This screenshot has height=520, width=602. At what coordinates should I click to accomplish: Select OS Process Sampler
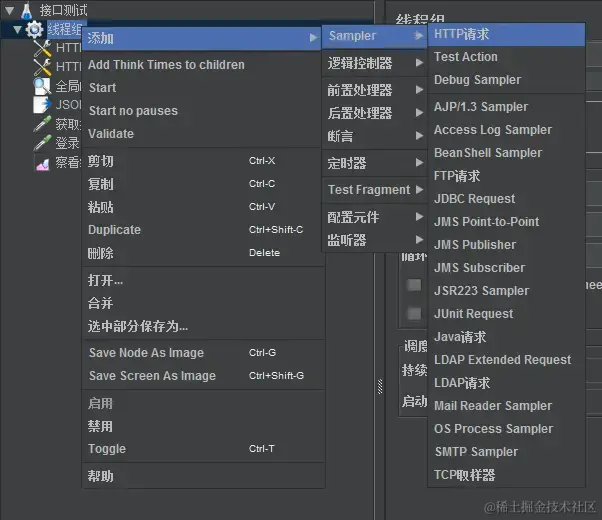tap(506, 429)
